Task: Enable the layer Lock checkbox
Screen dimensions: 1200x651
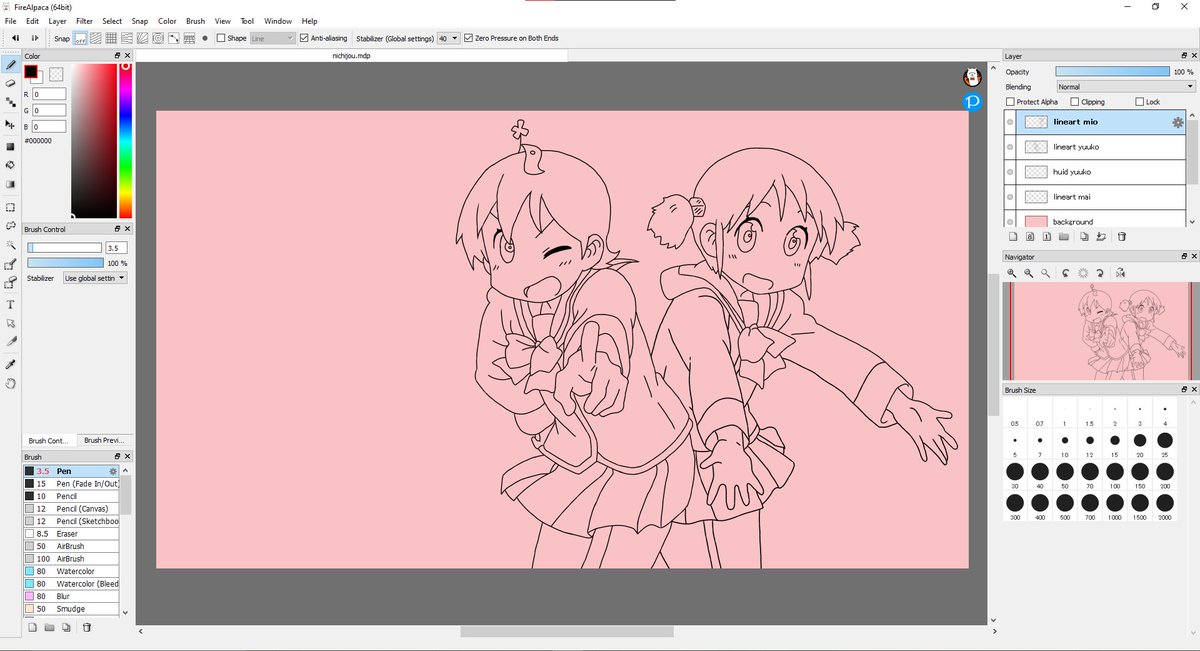Action: [1140, 102]
